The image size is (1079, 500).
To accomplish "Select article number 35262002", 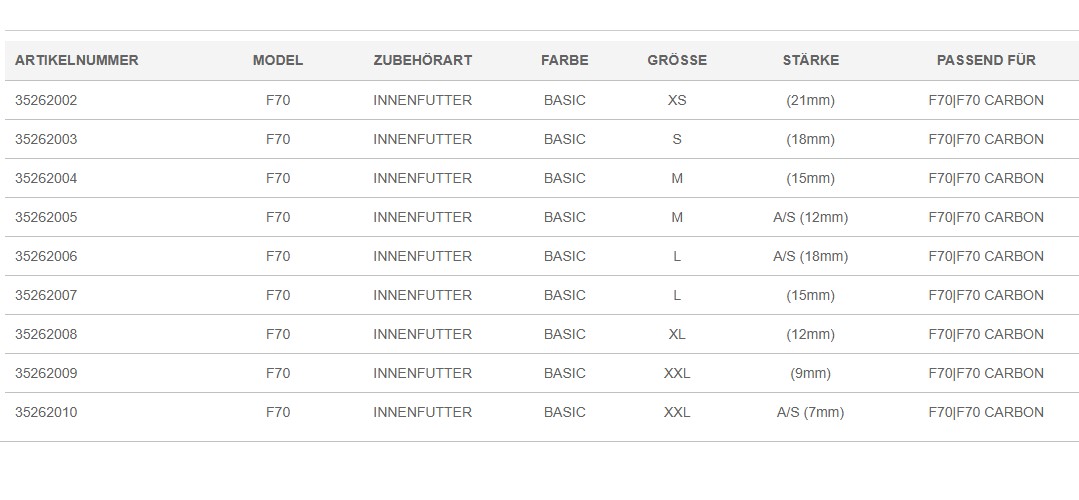I will coord(46,100).
